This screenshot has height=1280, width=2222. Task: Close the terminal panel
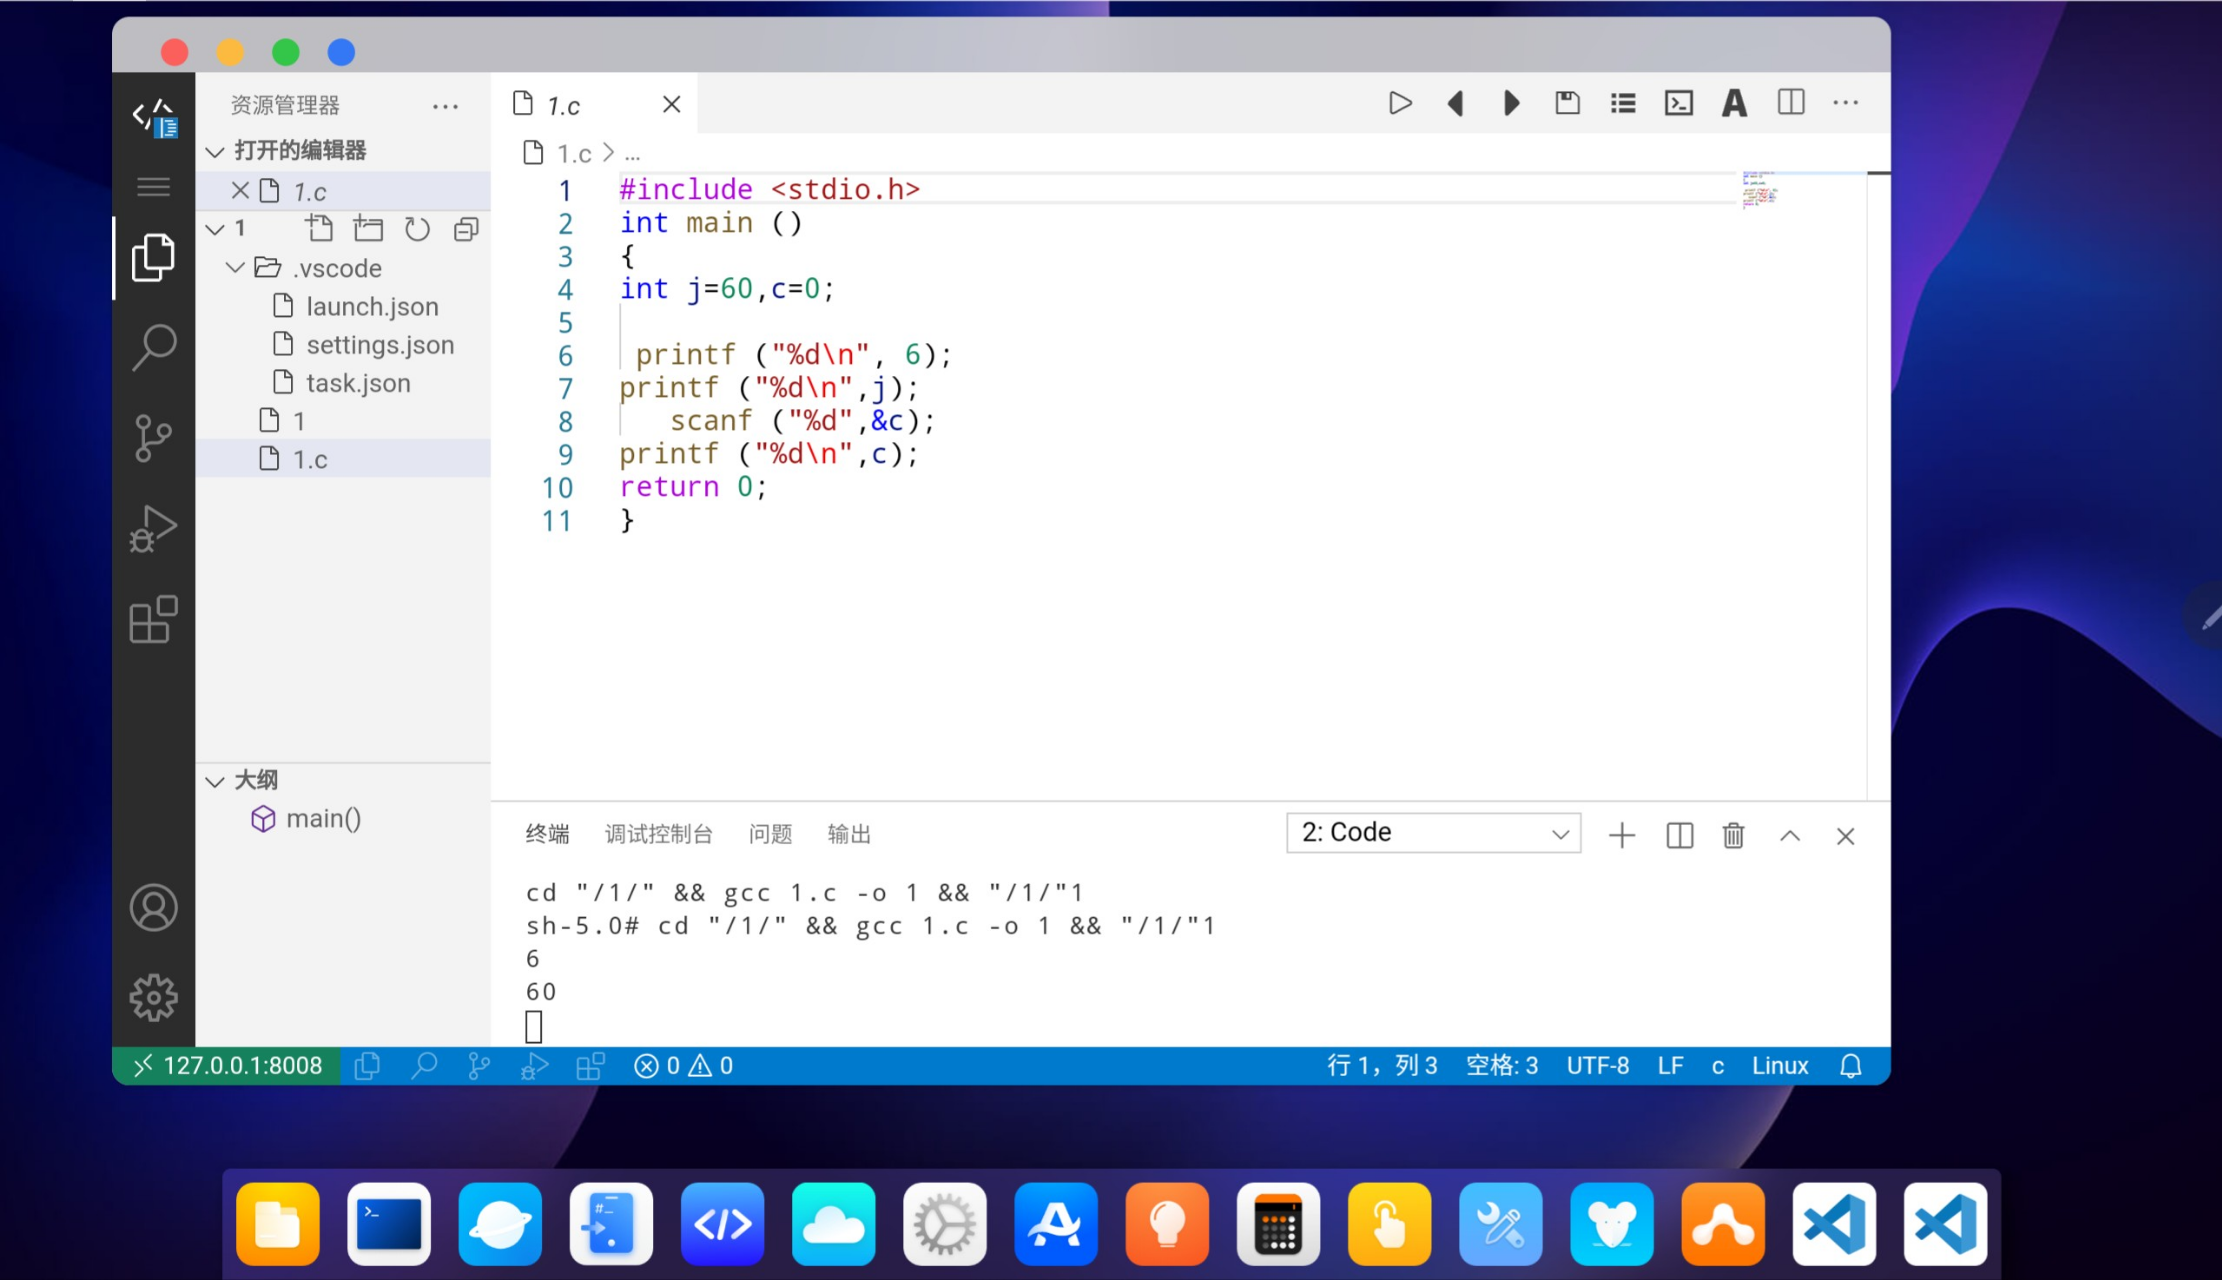(x=1846, y=835)
